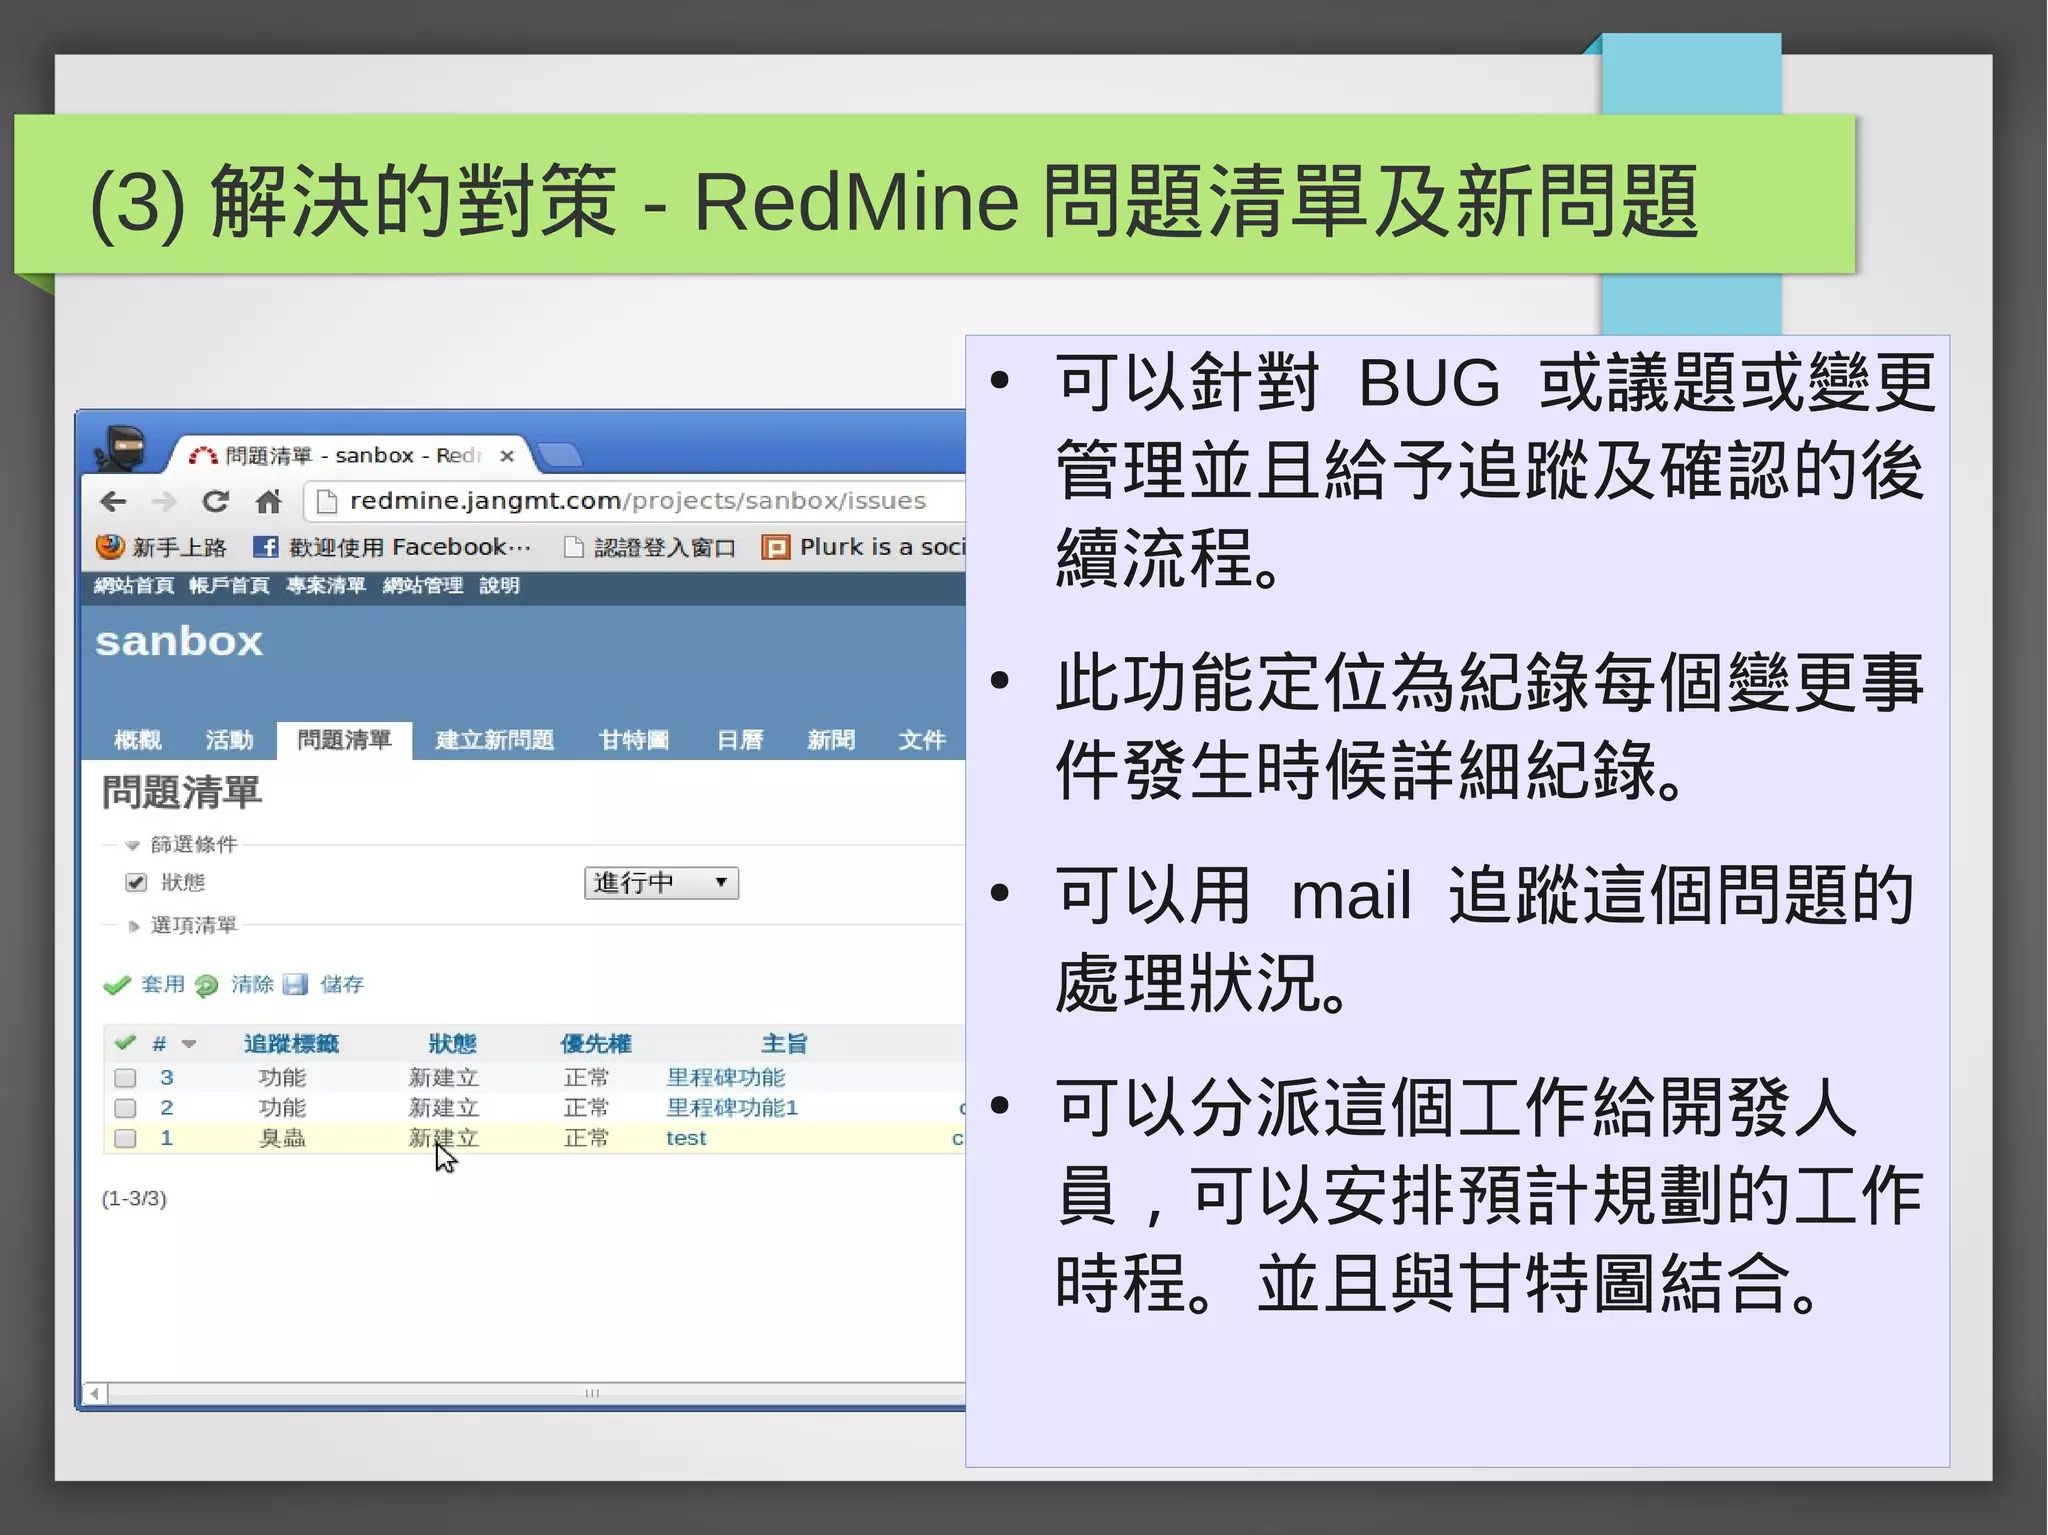Click the Redmine favicon on the tab

[203, 456]
